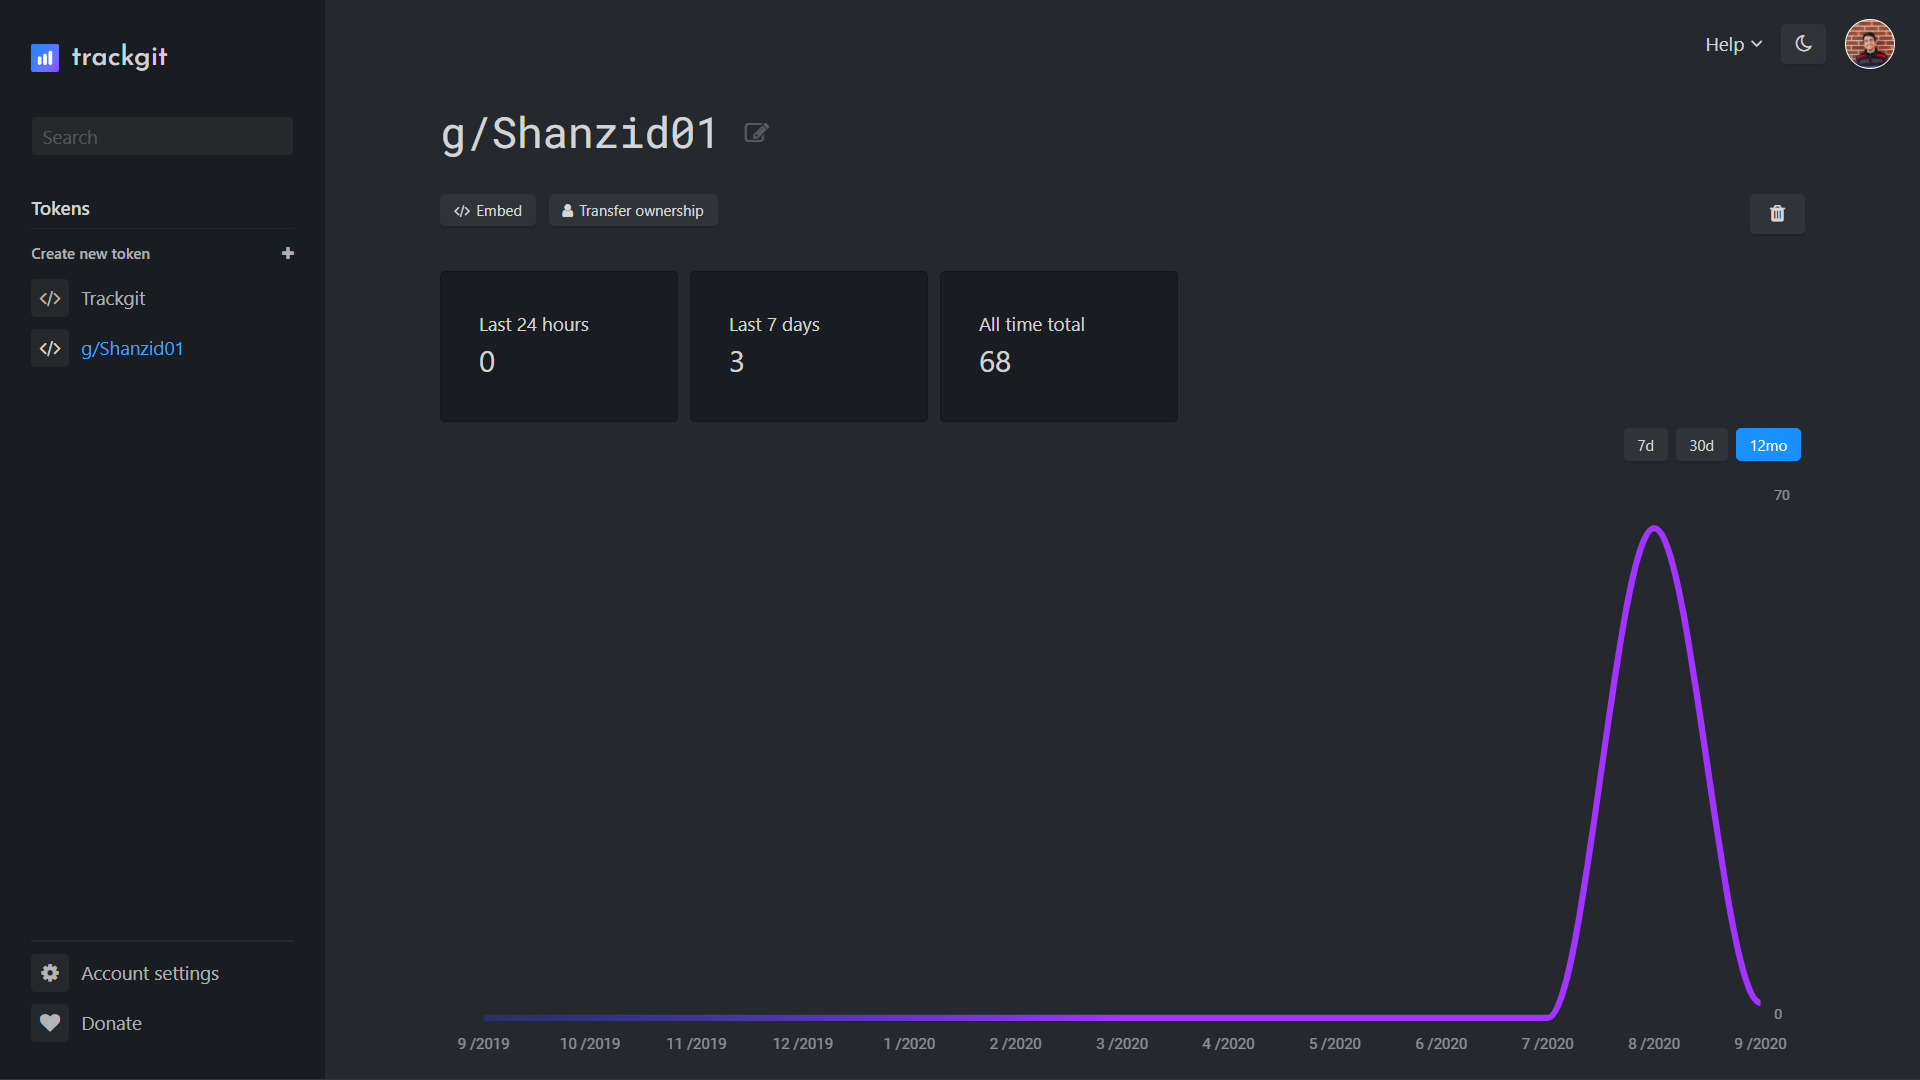
Task: Open the user avatar profile menu
Action: tap(1869, 45)
